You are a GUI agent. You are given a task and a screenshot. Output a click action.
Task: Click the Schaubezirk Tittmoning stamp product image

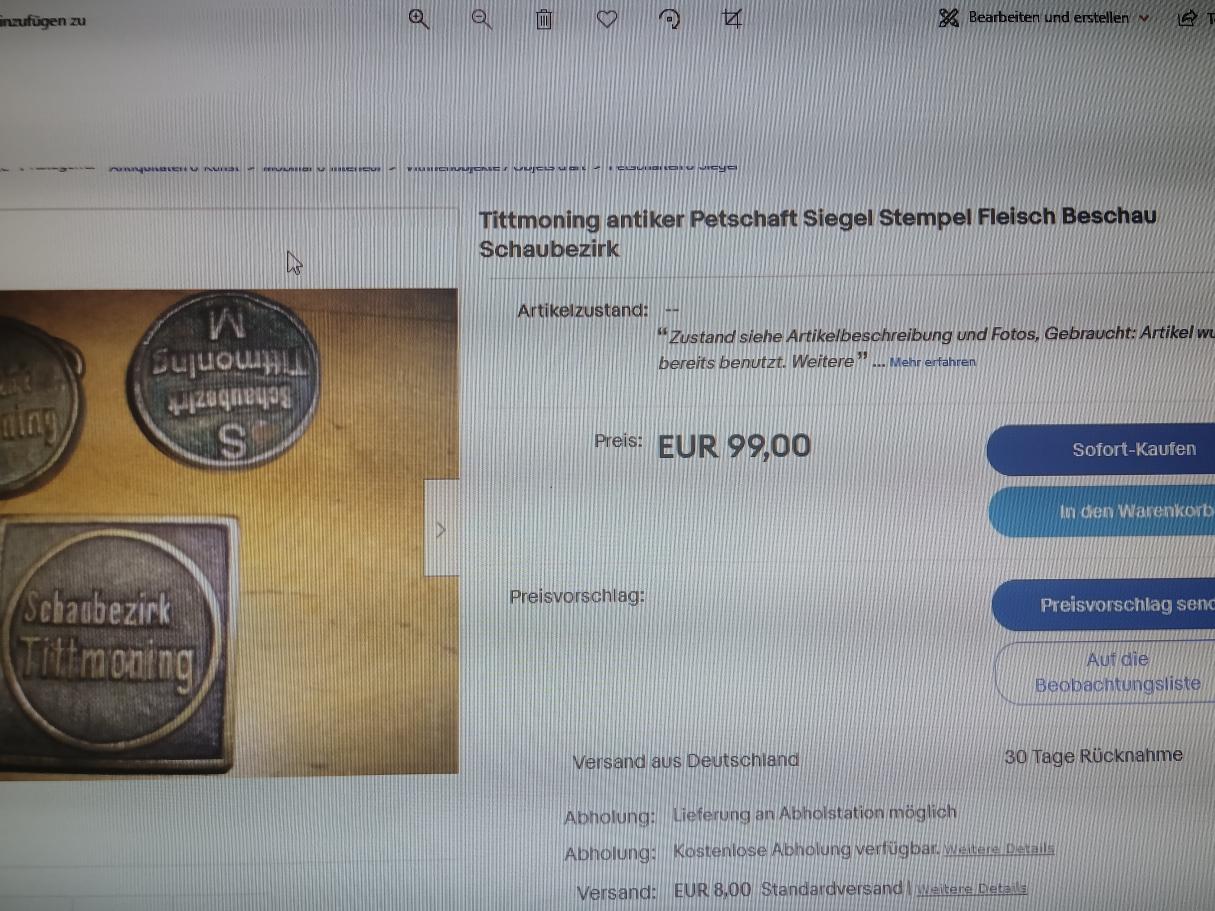coord(229,531)
